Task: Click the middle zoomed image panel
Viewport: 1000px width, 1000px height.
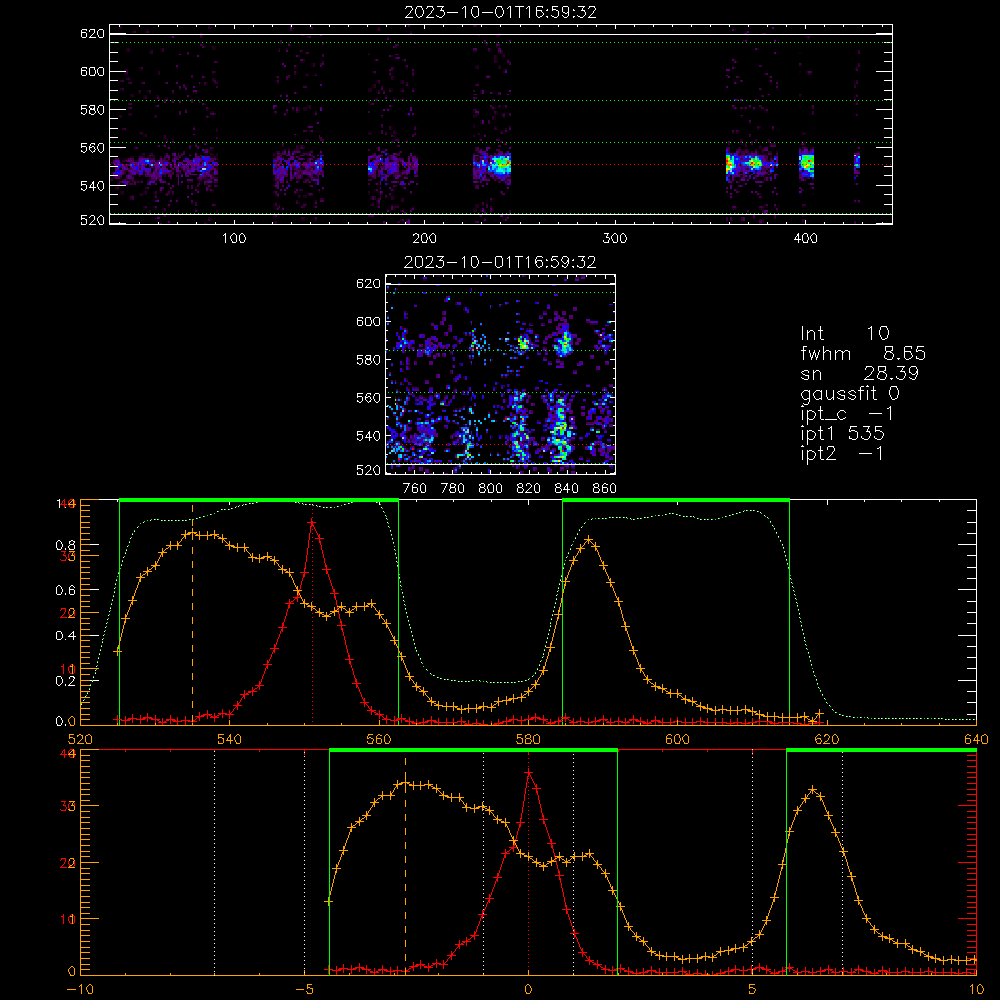Action: click(x=501, y=374)
